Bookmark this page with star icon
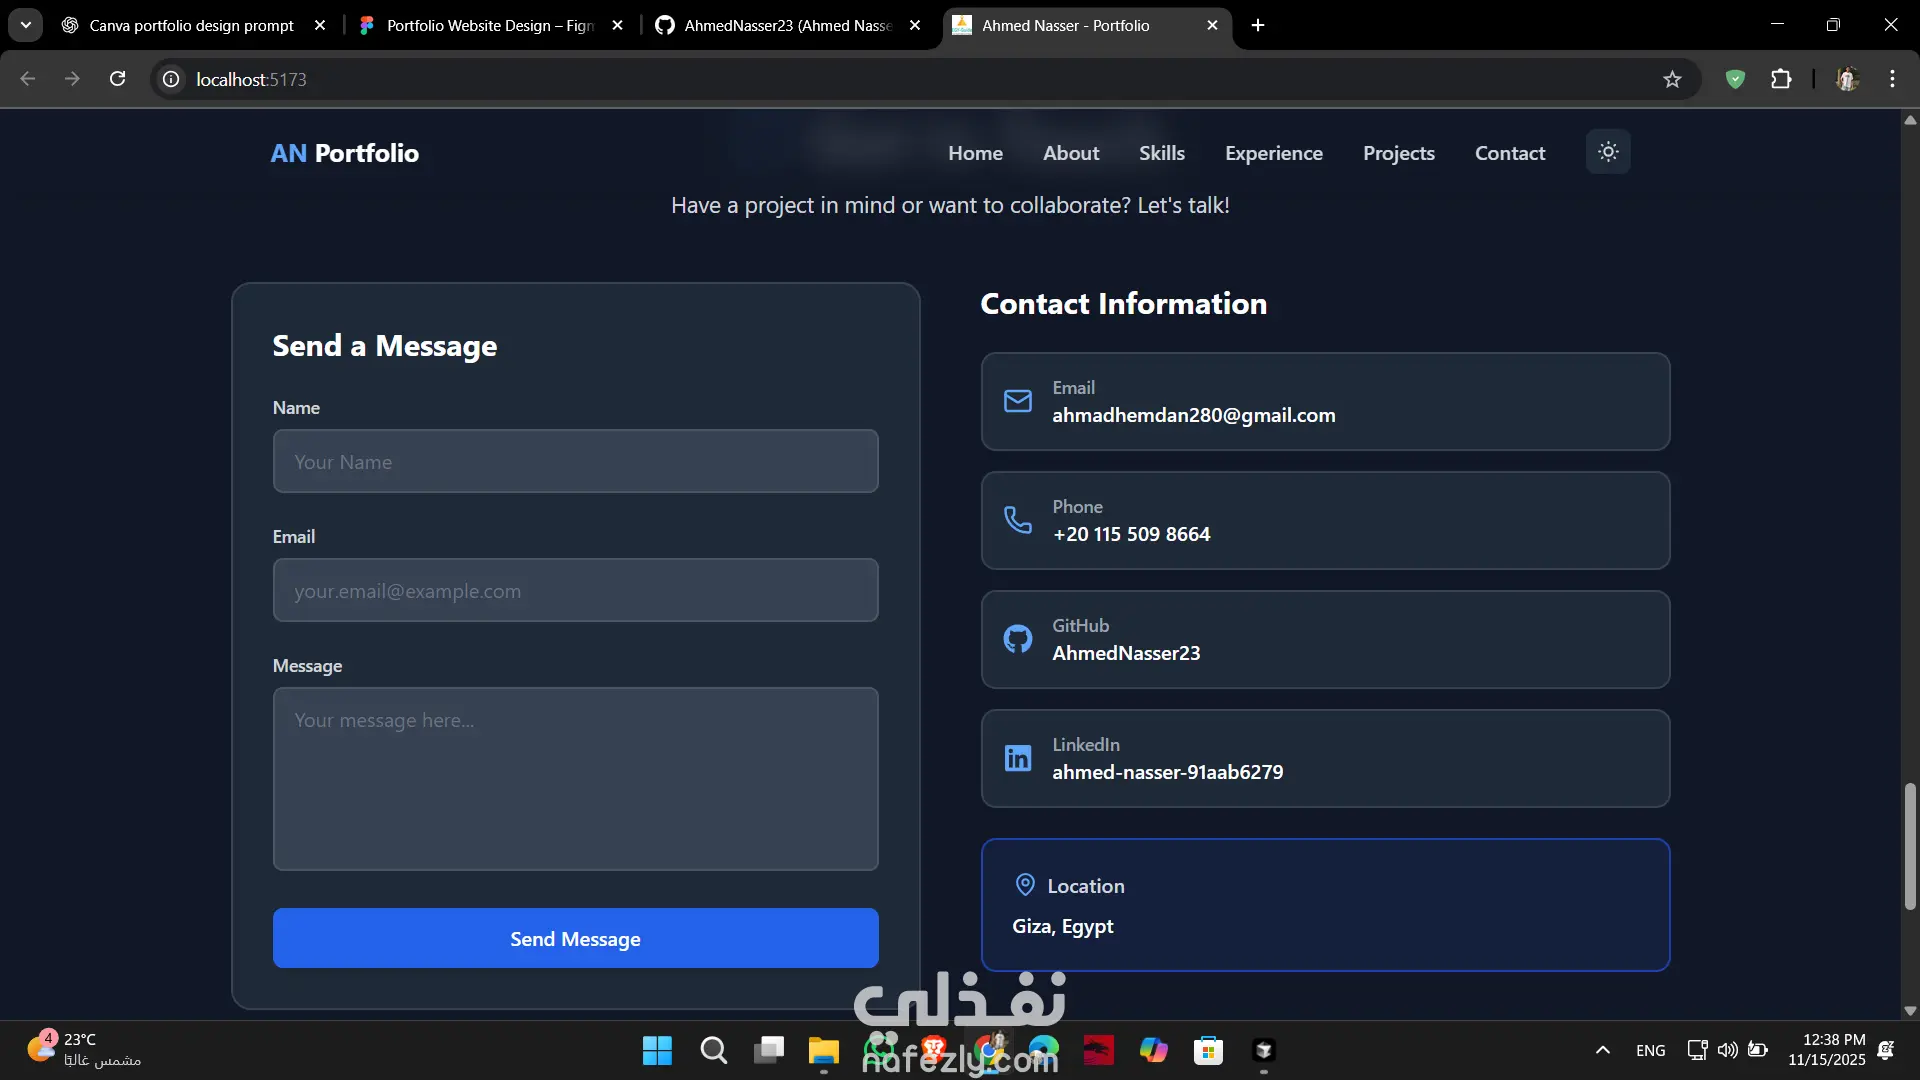This screenshot has width=1920, height=1080. coord(1672,79)
